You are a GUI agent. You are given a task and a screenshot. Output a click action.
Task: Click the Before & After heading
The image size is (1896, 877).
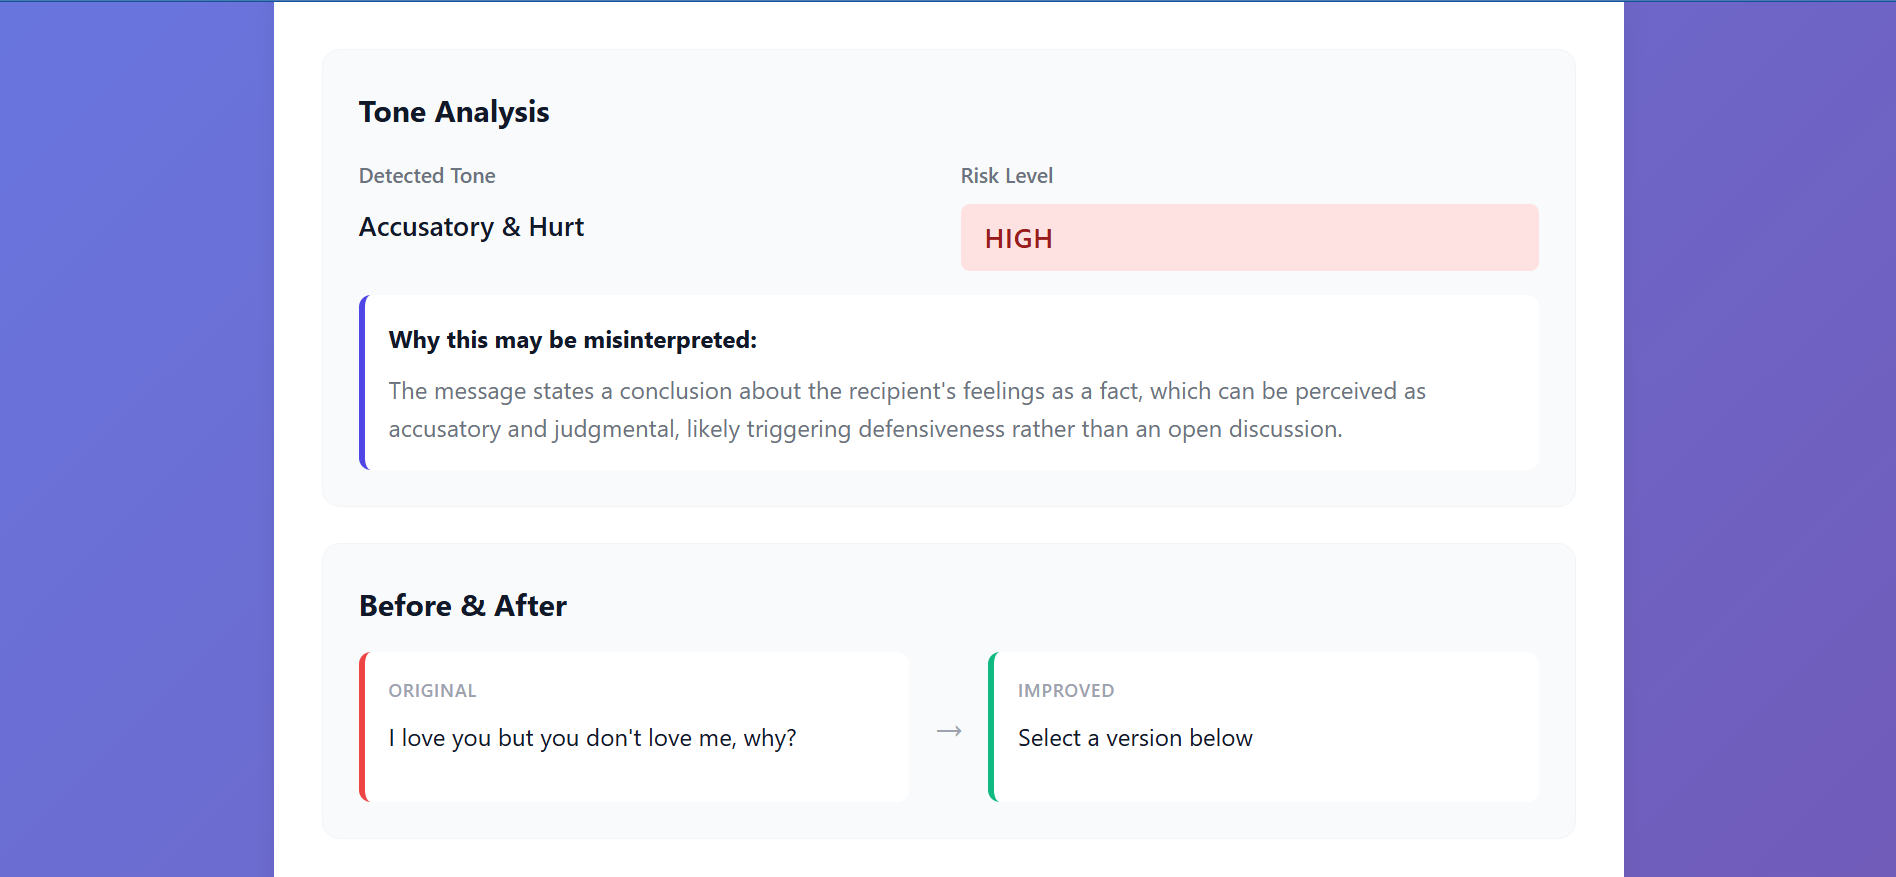tap(462, 606)
